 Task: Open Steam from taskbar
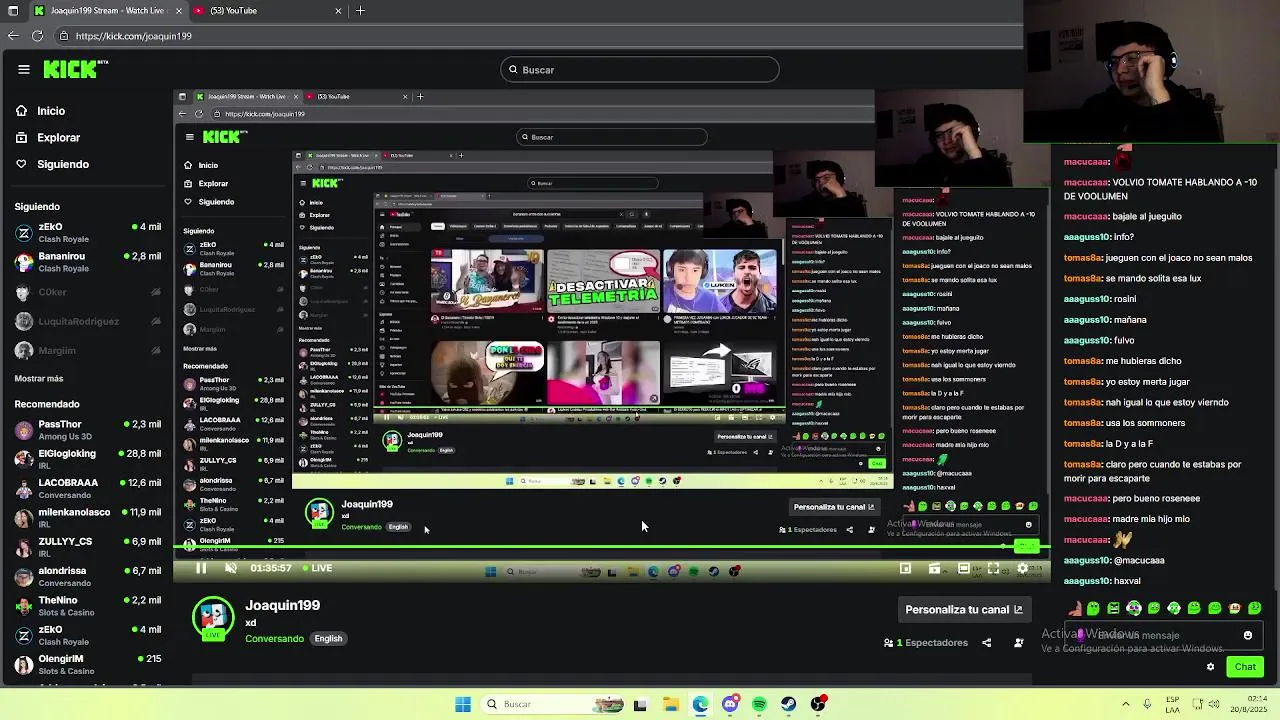[x=789, y=704]
